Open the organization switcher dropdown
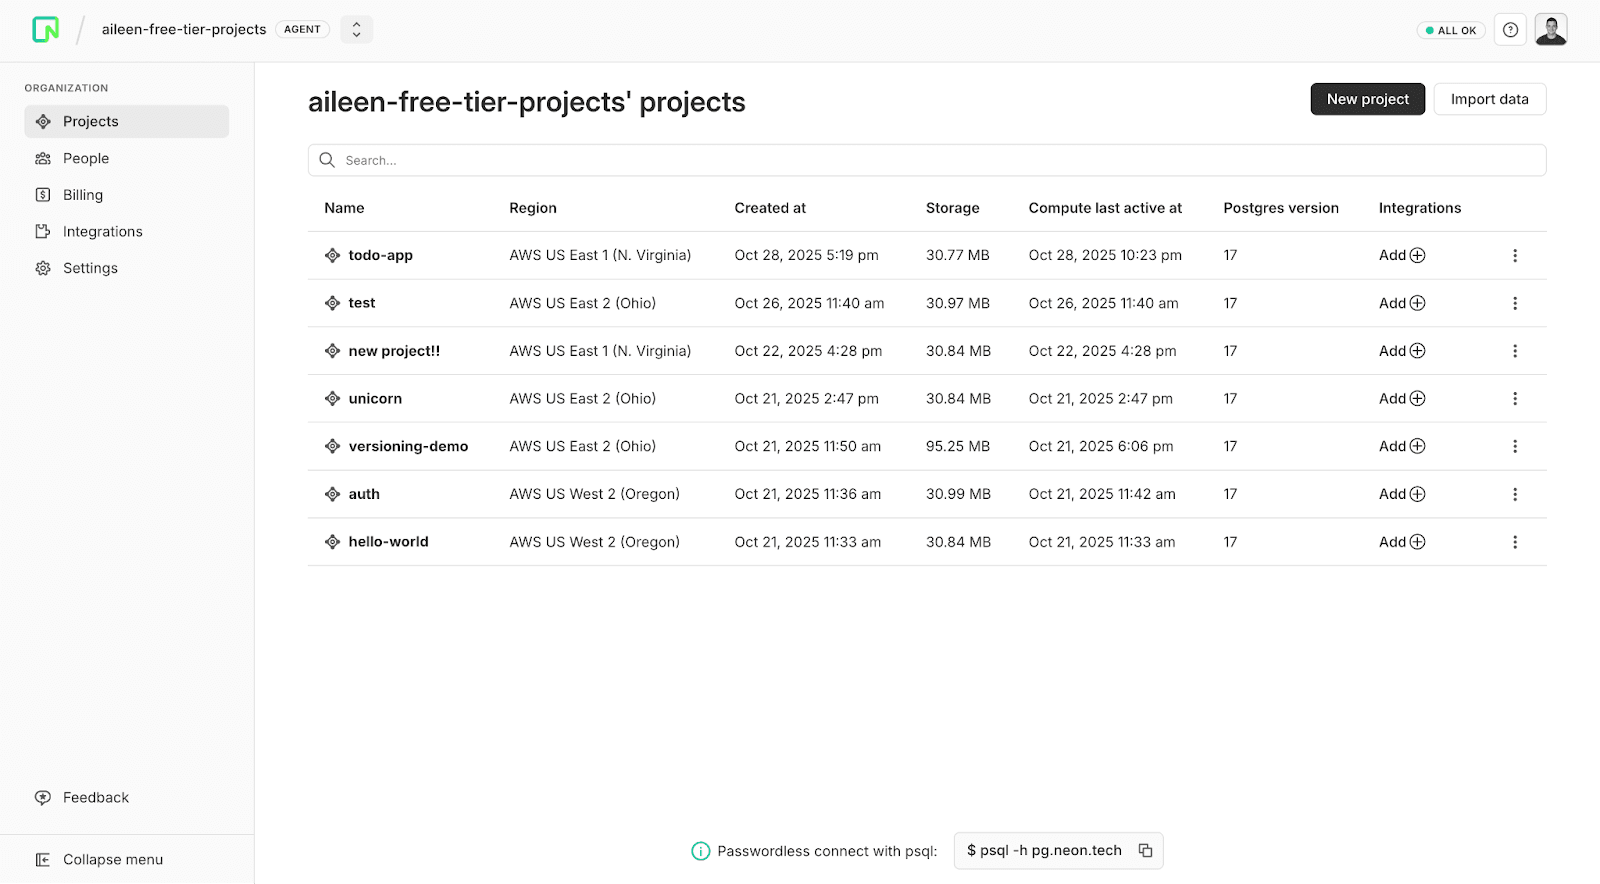The height and width of the screenshot is (884, 1600). point(356,30)
